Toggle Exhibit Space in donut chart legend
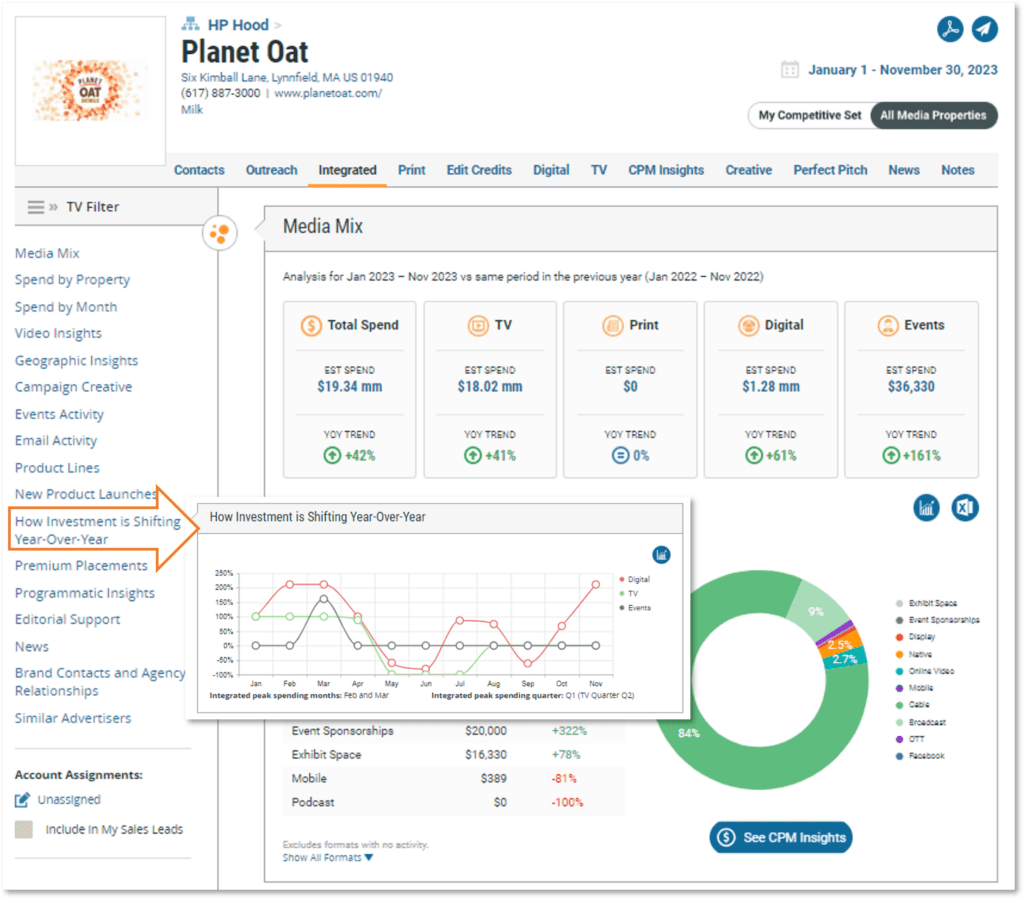Screen dimensions: 1024x899 coord(927,603)
